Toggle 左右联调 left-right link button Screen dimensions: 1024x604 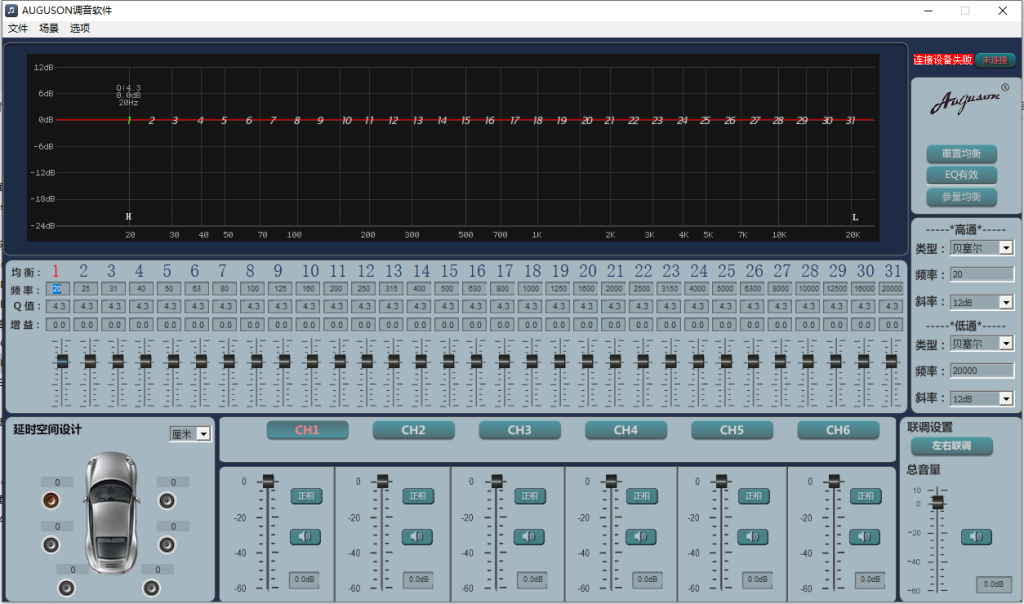pyautogui.click(x=952, y=446)
